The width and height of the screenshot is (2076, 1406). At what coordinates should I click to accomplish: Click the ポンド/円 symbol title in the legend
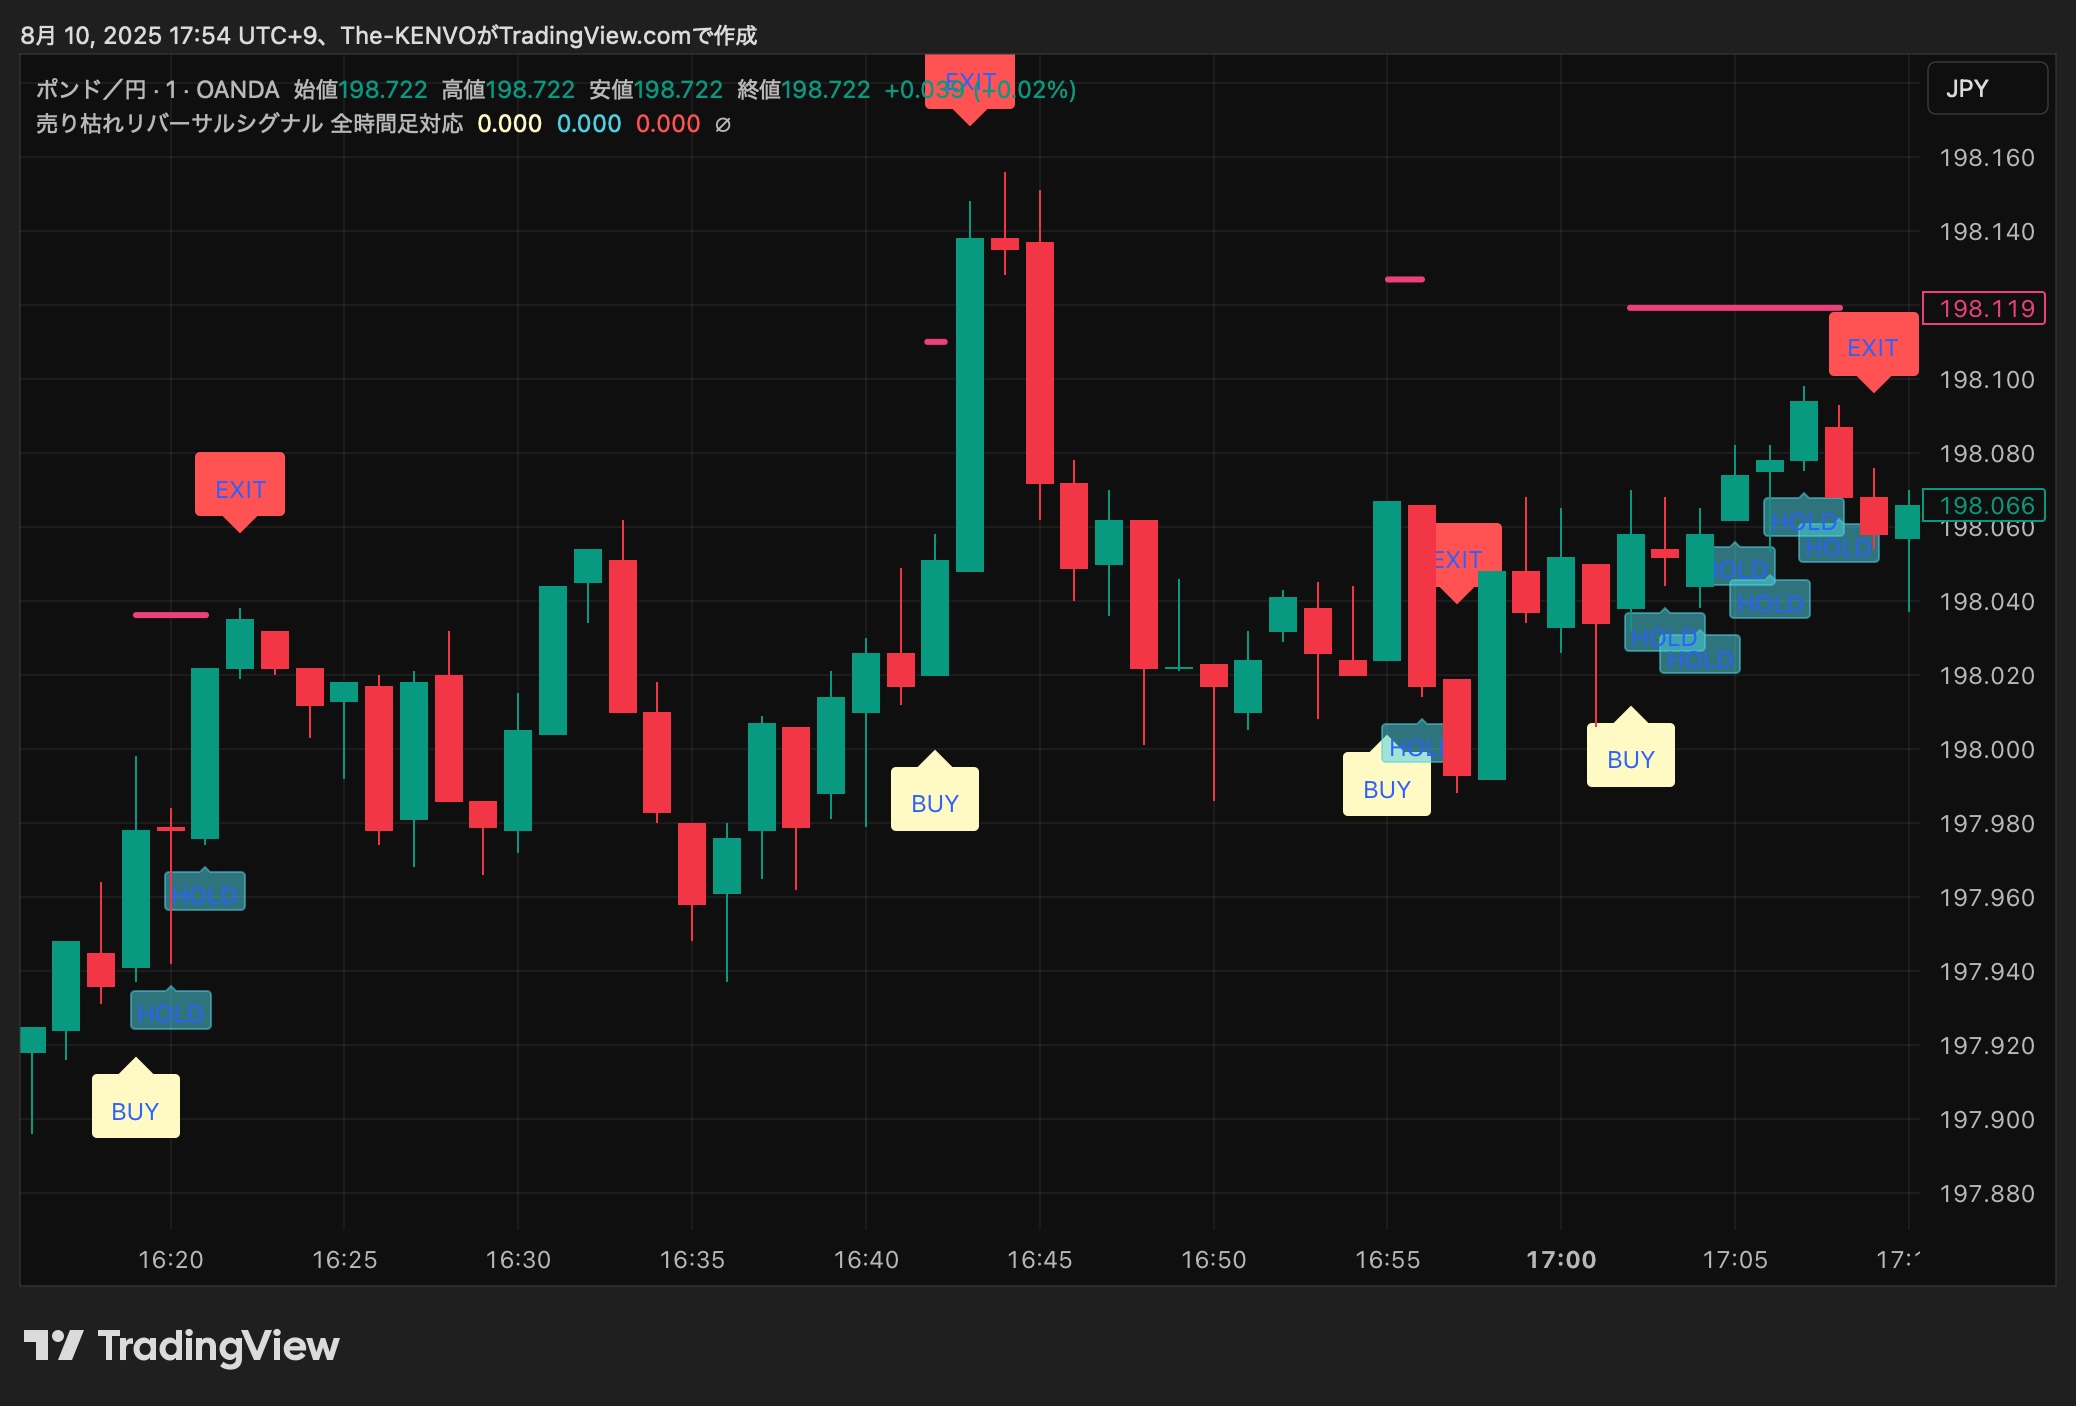pos(90,90)
